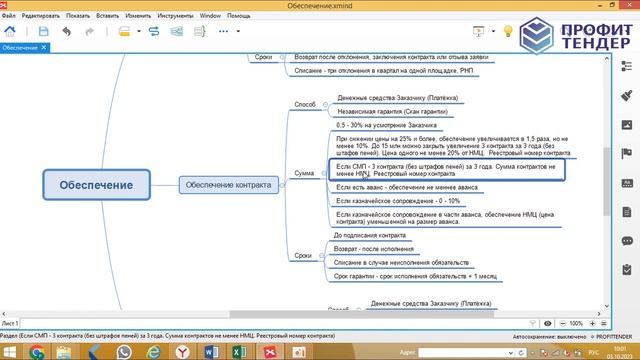Viewport: 640px width, 360px height.
Task: Select topic Возврат - после исполнения
Action: tap(373, 249)
